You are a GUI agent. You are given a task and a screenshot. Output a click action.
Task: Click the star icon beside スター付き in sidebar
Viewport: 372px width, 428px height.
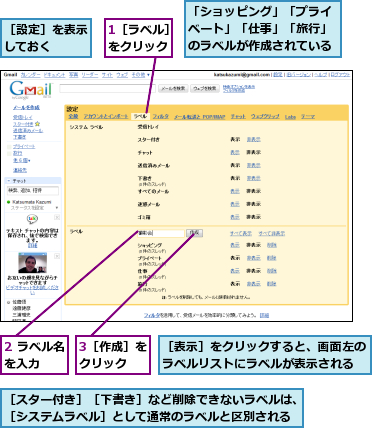(38, 124)
